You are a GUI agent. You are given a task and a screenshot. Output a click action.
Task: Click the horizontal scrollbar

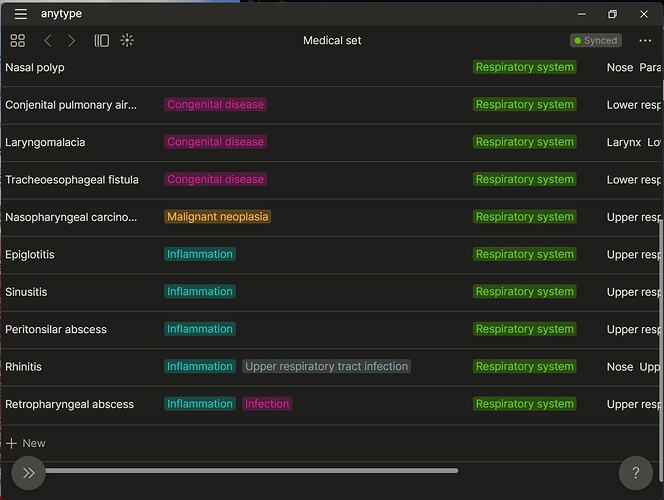[x=250, y=470]
